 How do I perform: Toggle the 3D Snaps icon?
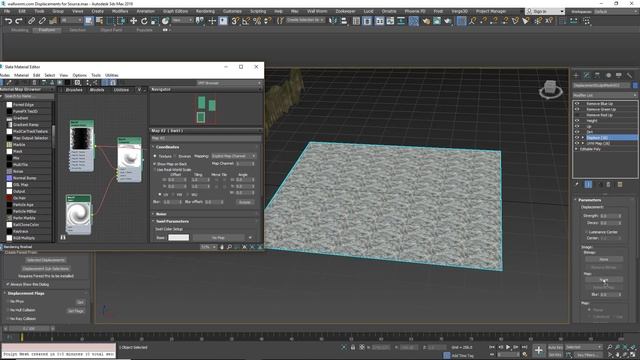point(235,21)
